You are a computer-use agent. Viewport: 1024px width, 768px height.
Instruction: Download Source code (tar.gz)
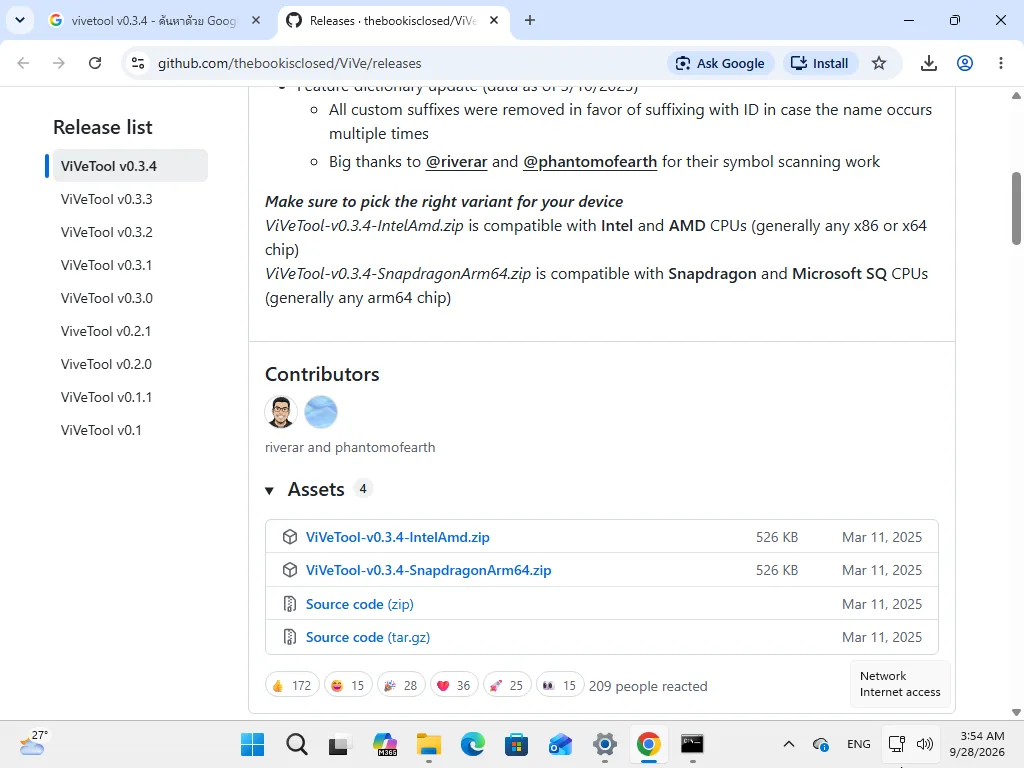click(368, 637)
